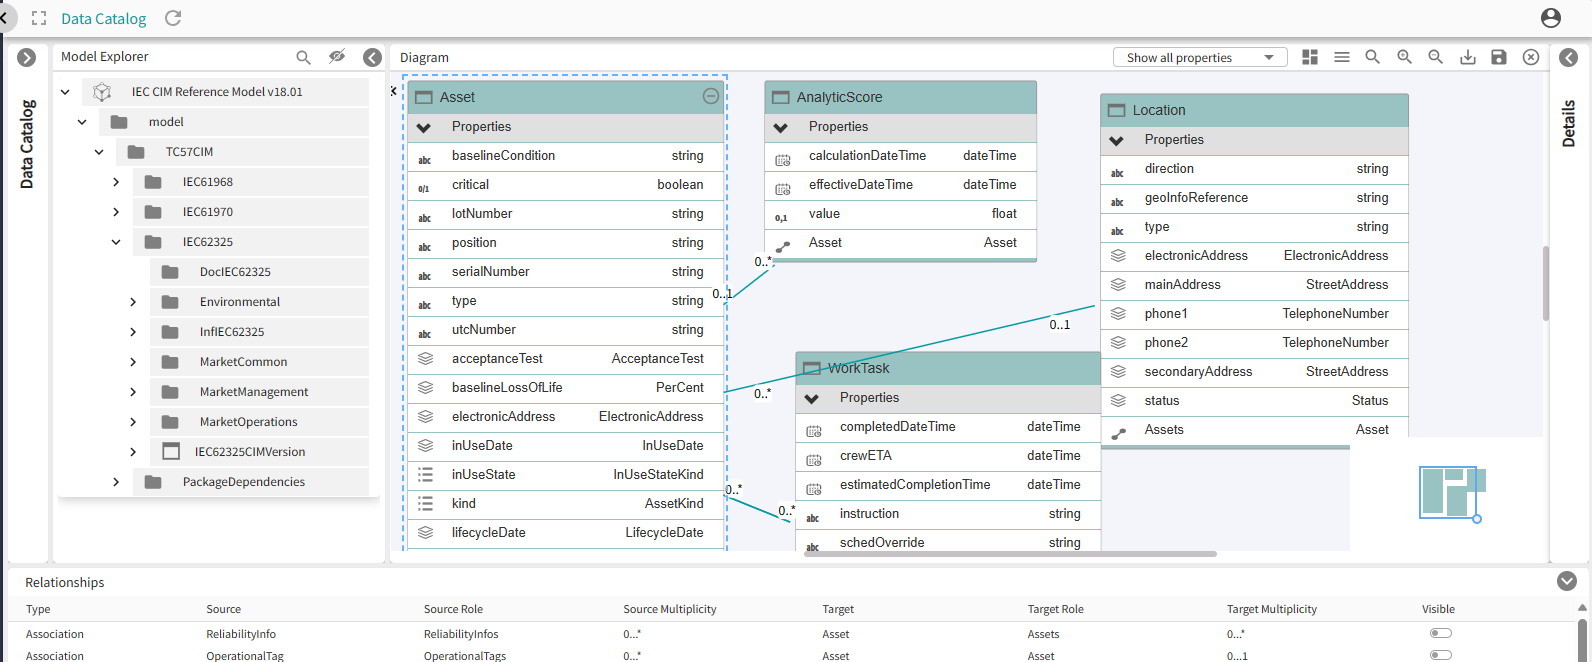The height and width of the screenshot is (662, 1592).
Task: Collapse the IEC62325 folder
Action: pos(116,242)
